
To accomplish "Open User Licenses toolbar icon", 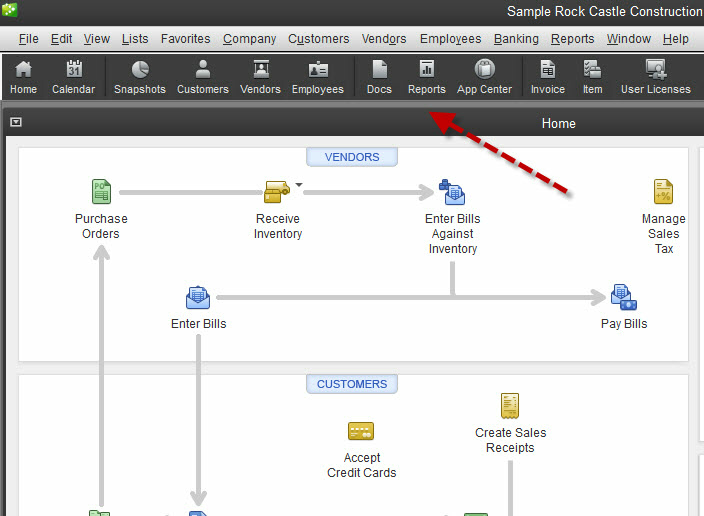I will (x=656, y=77).
